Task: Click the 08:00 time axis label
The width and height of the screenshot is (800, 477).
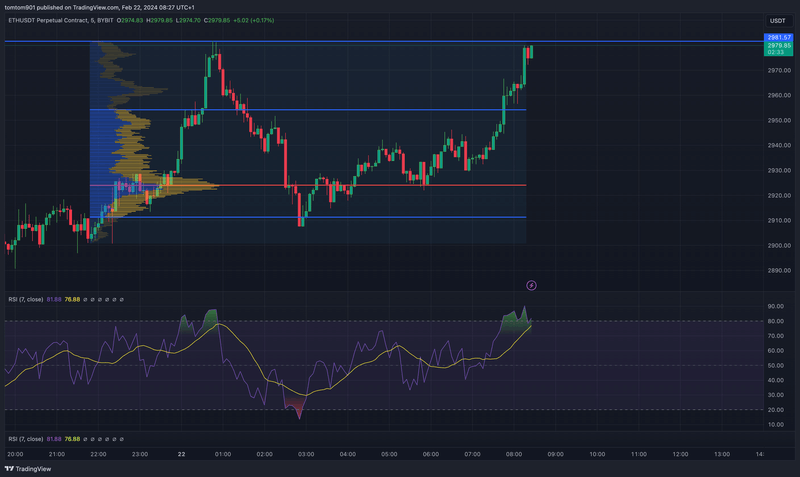Action: point(514,454)
